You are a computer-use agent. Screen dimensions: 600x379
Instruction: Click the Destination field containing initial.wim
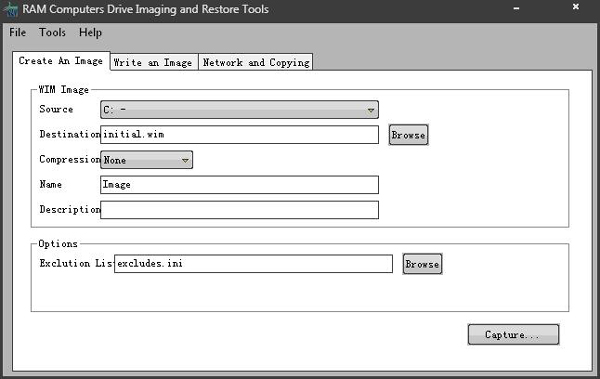click(x=240, y=135)
